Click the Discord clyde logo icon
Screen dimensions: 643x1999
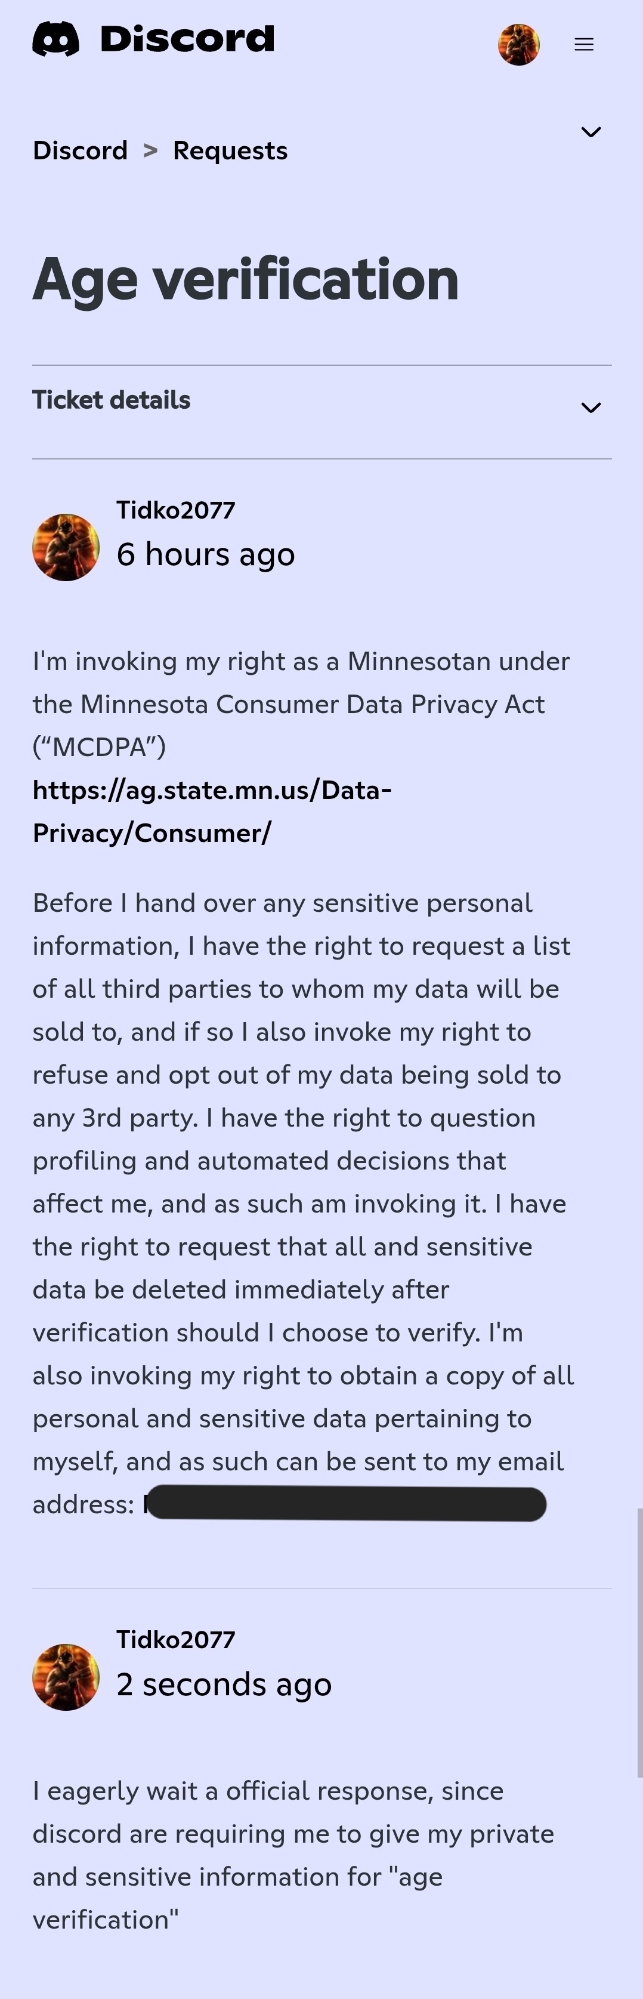[56, 40]
